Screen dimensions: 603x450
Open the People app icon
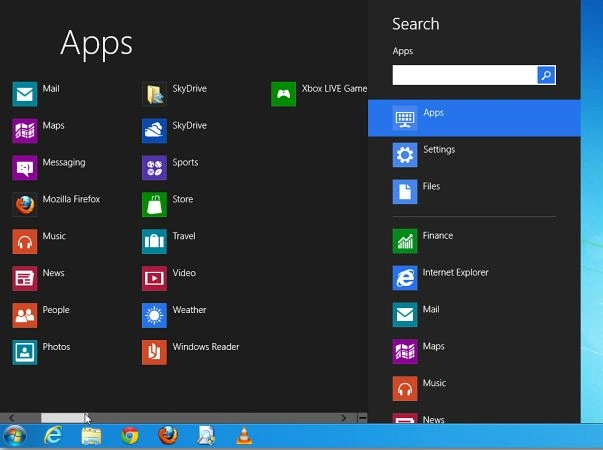pos(25,315)
